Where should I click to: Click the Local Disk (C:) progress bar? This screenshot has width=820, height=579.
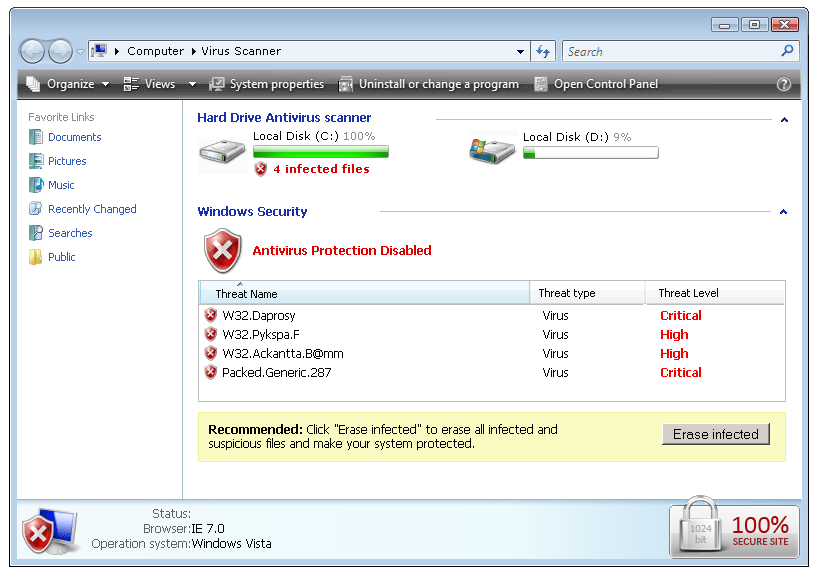[x=321, y=152]
